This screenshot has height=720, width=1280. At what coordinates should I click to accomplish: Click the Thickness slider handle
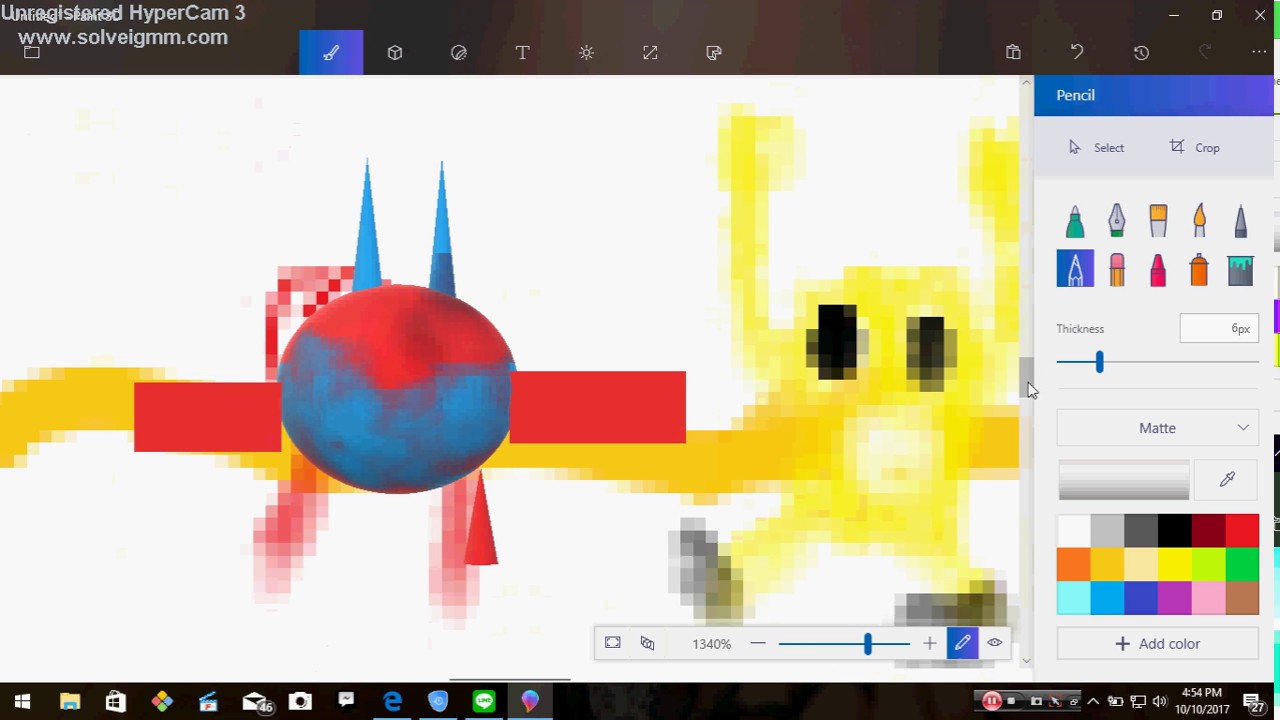[x=1099, y=362]
